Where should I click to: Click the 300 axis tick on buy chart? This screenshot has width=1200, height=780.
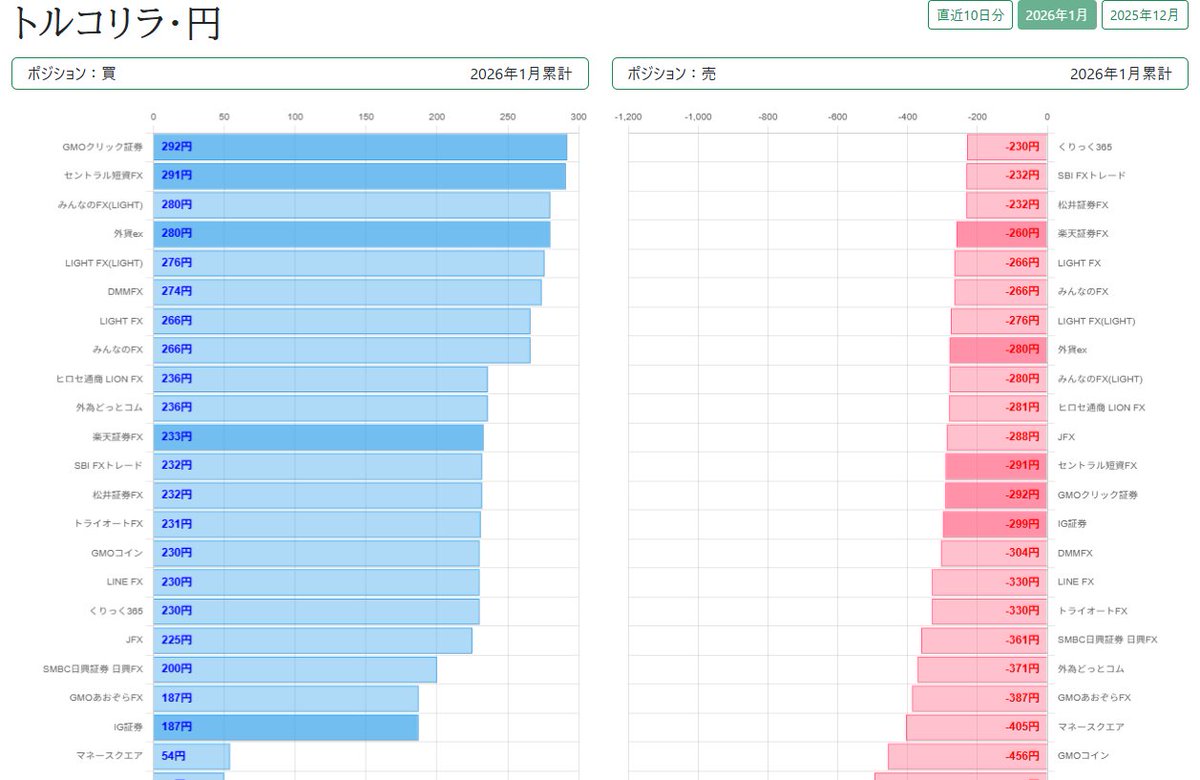(579, 117)
